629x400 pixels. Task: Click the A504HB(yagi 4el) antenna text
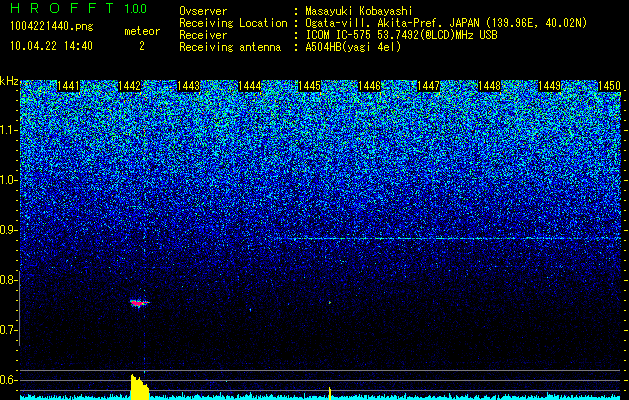(353, 47)
